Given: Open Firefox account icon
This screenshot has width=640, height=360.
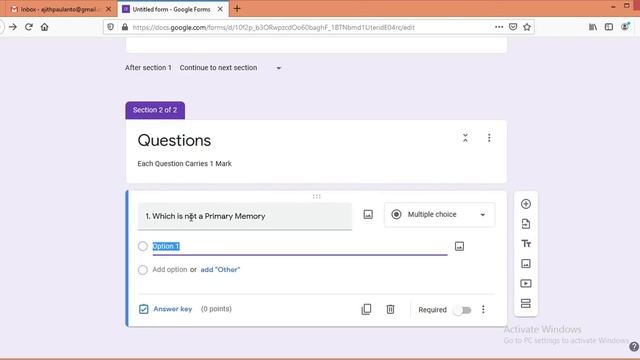Looking at the screenshot, I should [x=625, y=27].
